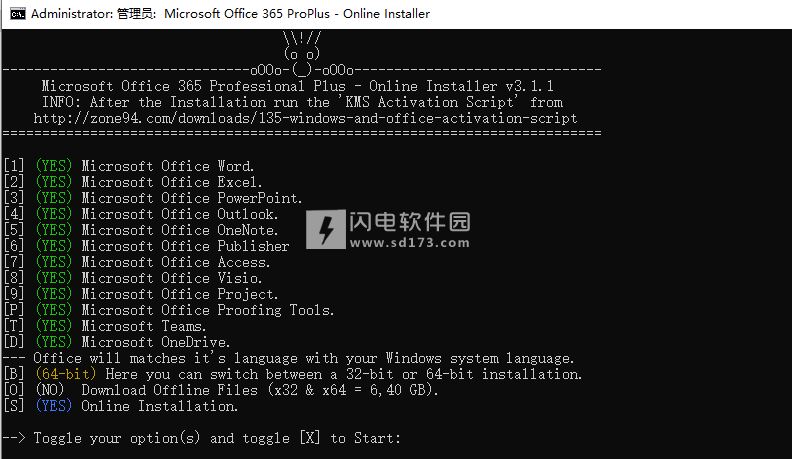Click the YES toggle for Access

(54, 262)
